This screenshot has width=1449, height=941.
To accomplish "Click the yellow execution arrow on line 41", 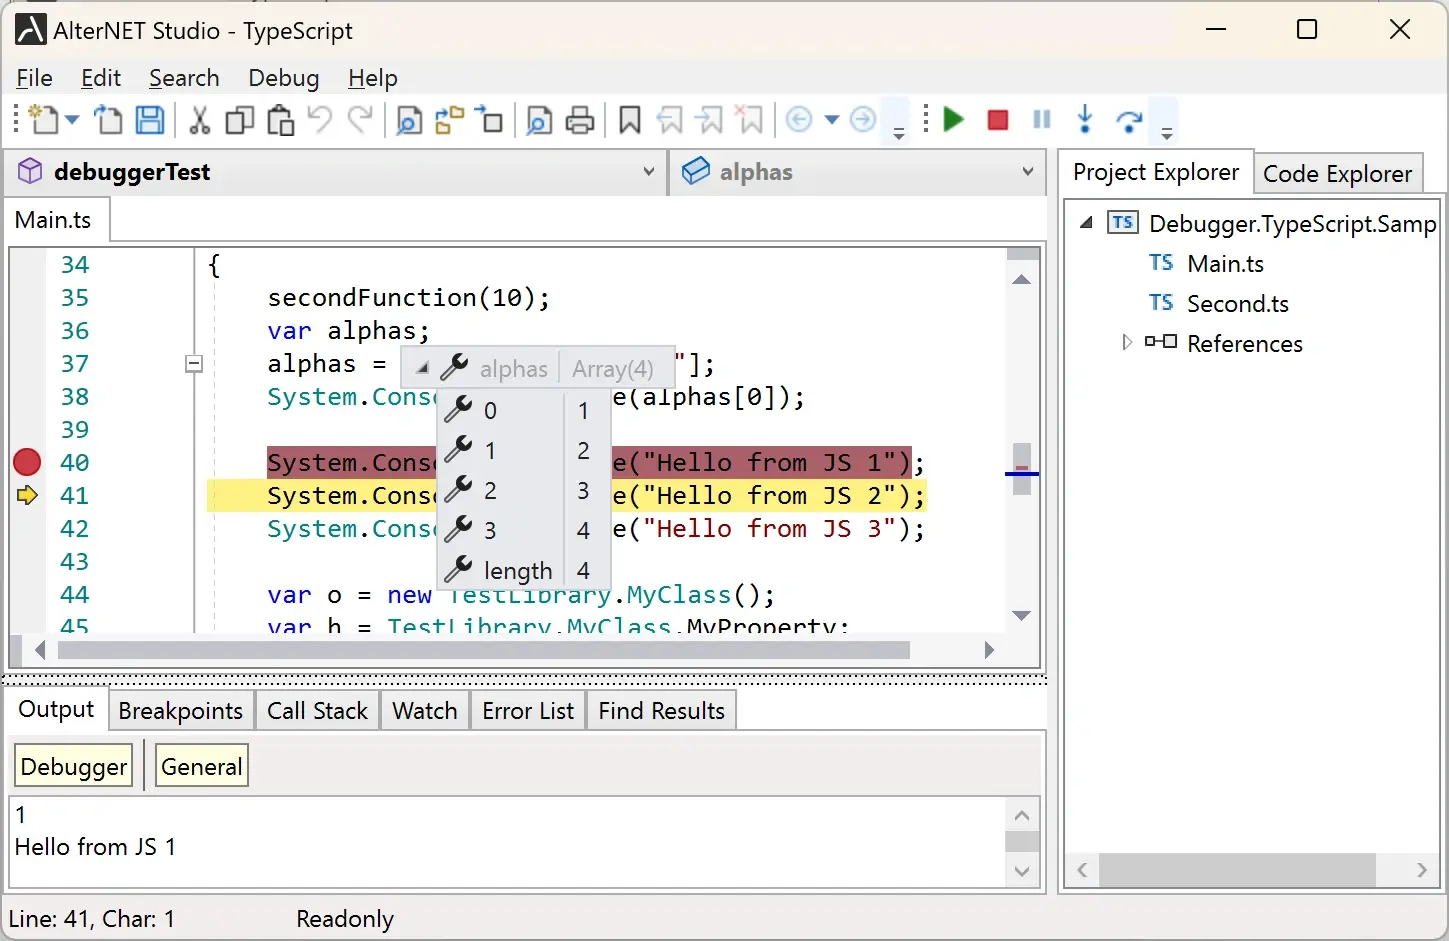I will [x=26, y=495].
